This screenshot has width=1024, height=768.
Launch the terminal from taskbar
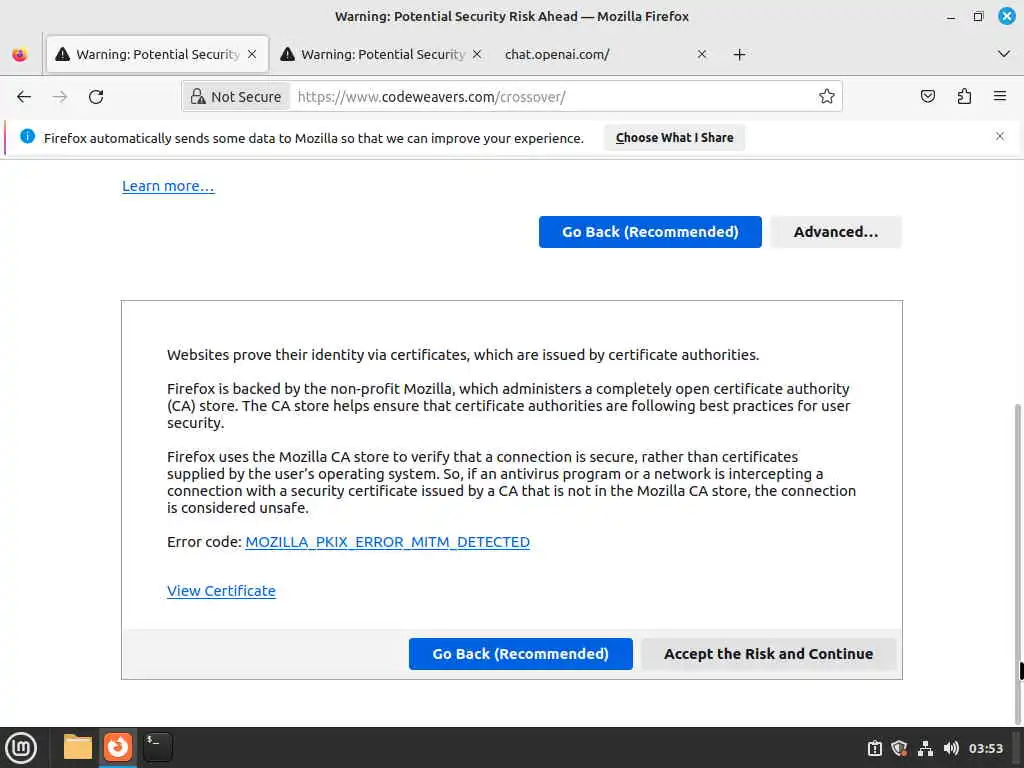[157, 748]
